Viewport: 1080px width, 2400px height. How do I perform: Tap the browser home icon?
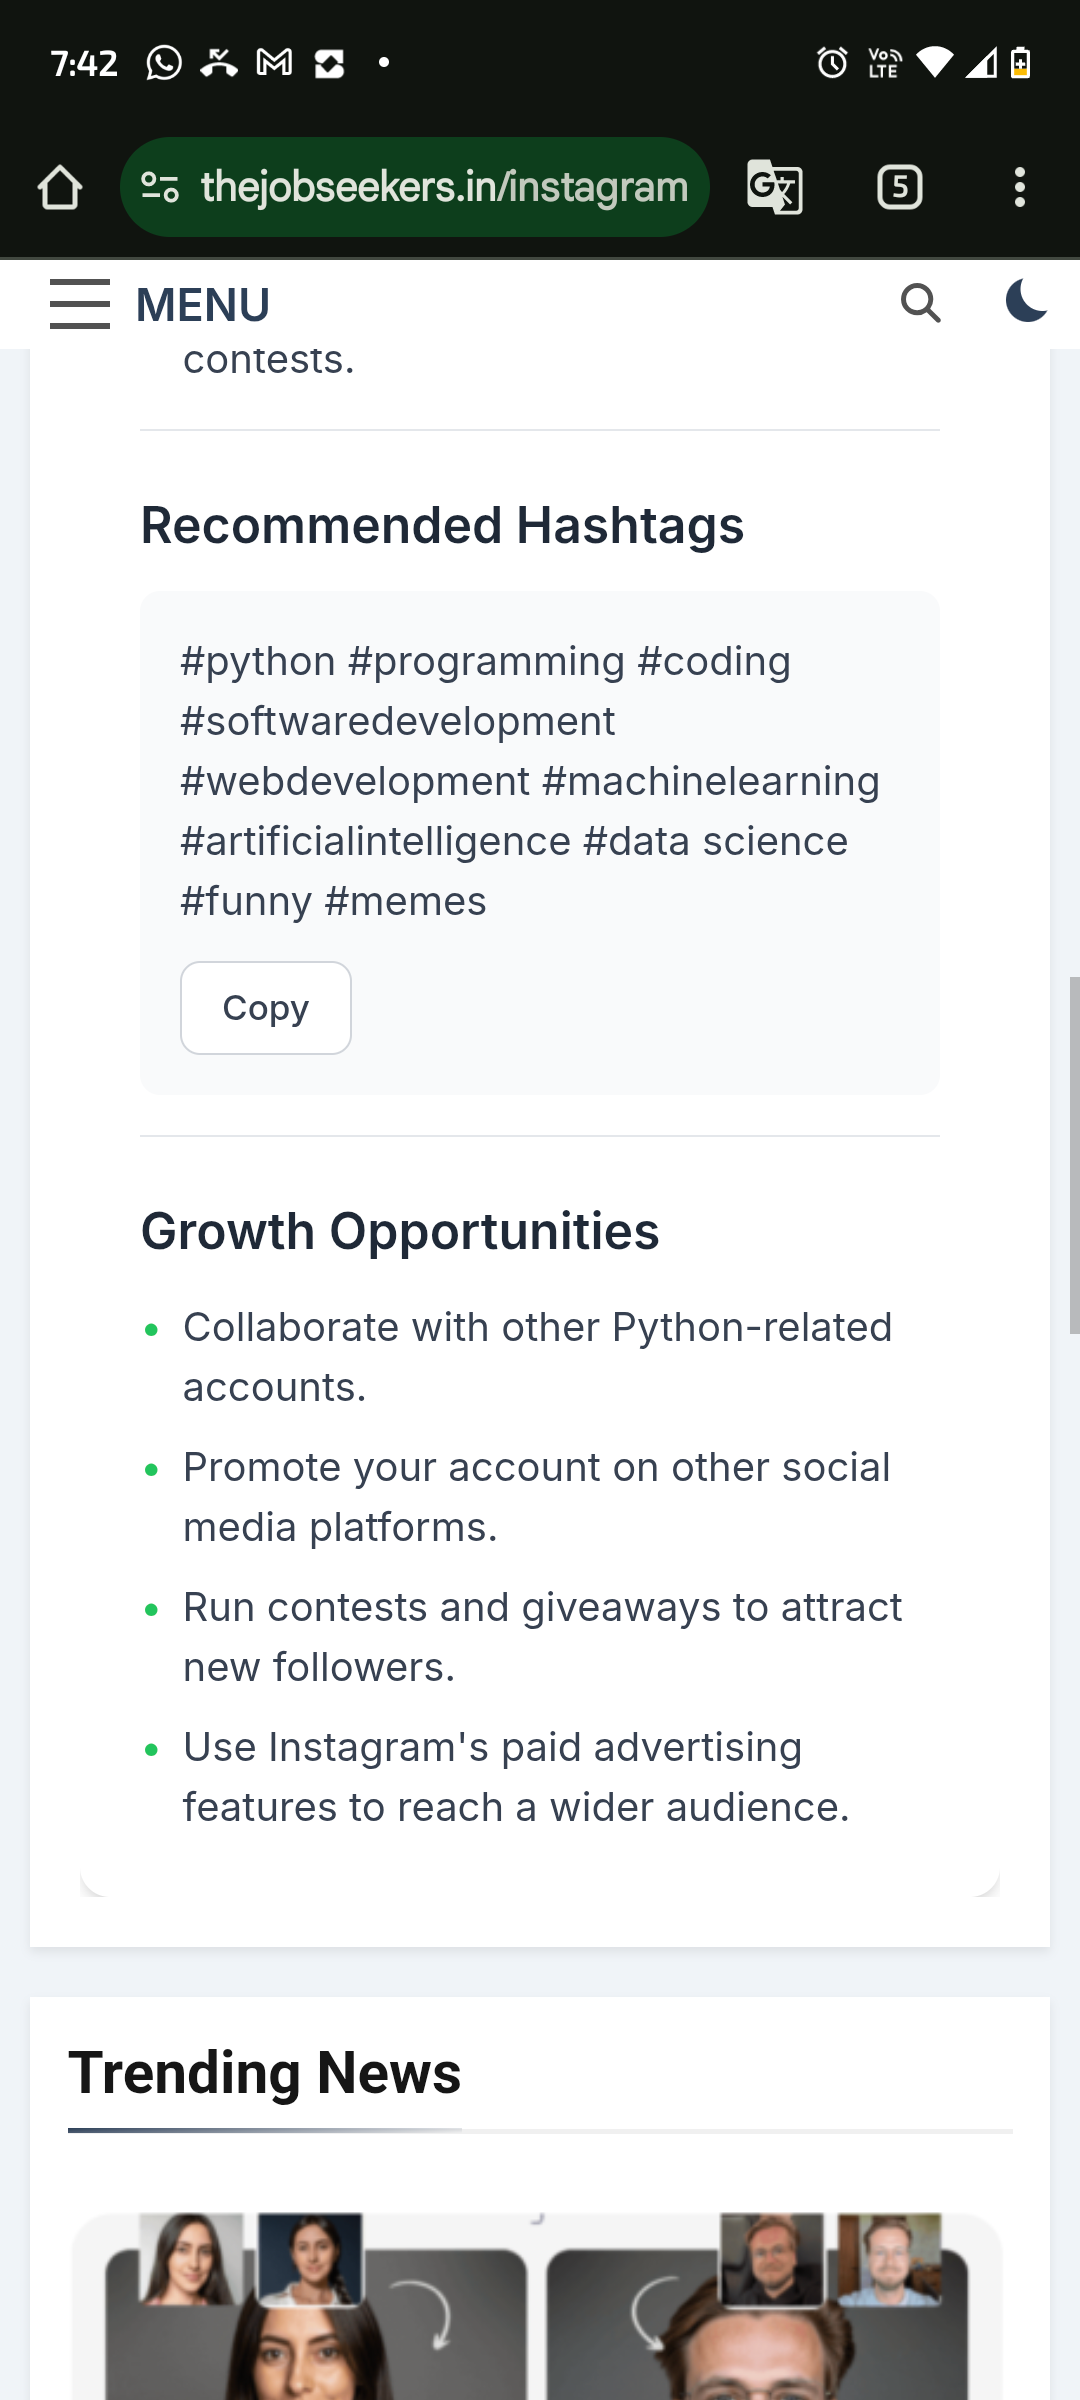[x=60, y=187]
